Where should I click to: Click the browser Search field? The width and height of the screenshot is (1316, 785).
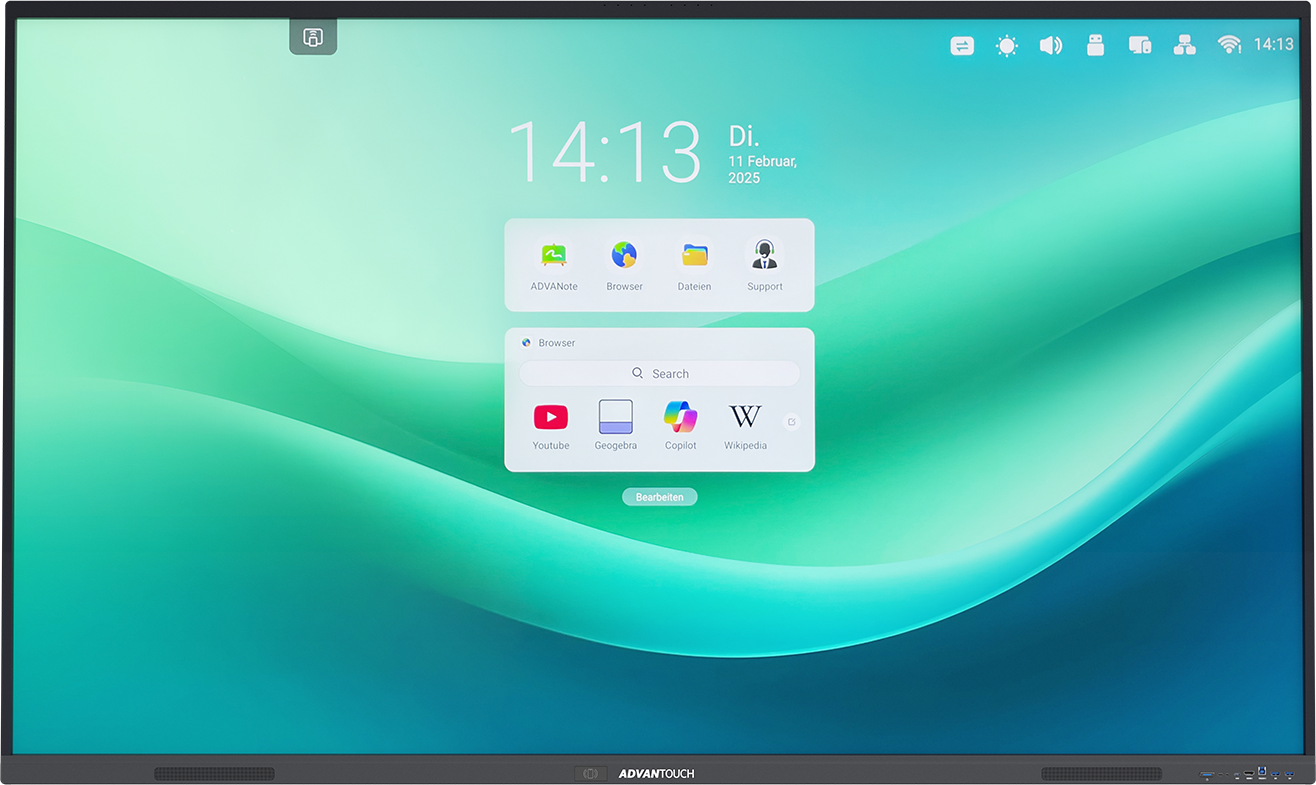tap(659, 374)
